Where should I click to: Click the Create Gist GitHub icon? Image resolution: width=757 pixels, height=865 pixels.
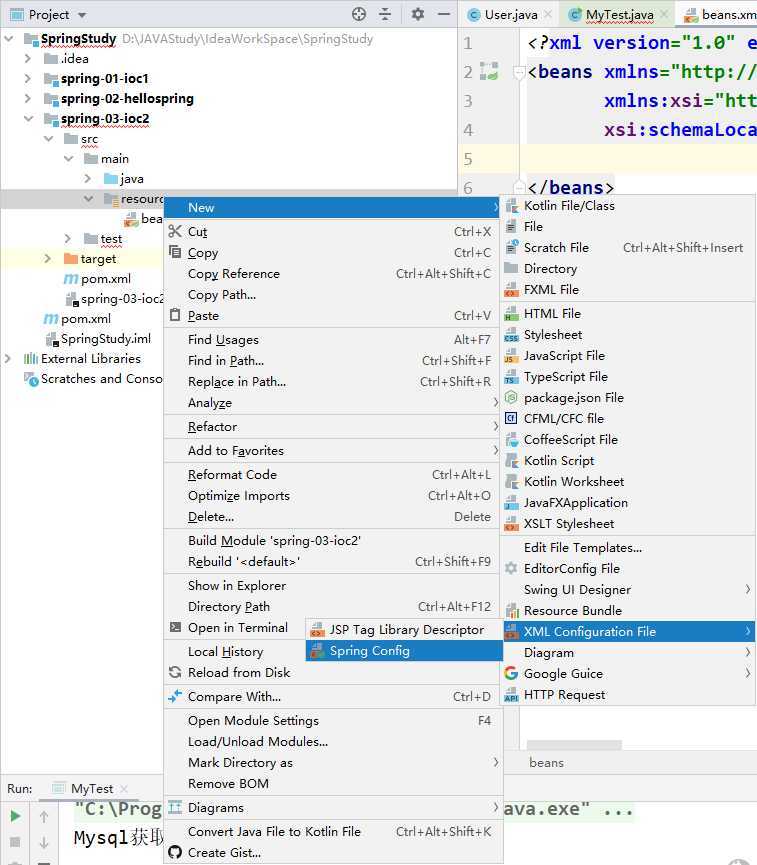click(x=175, y=852)
